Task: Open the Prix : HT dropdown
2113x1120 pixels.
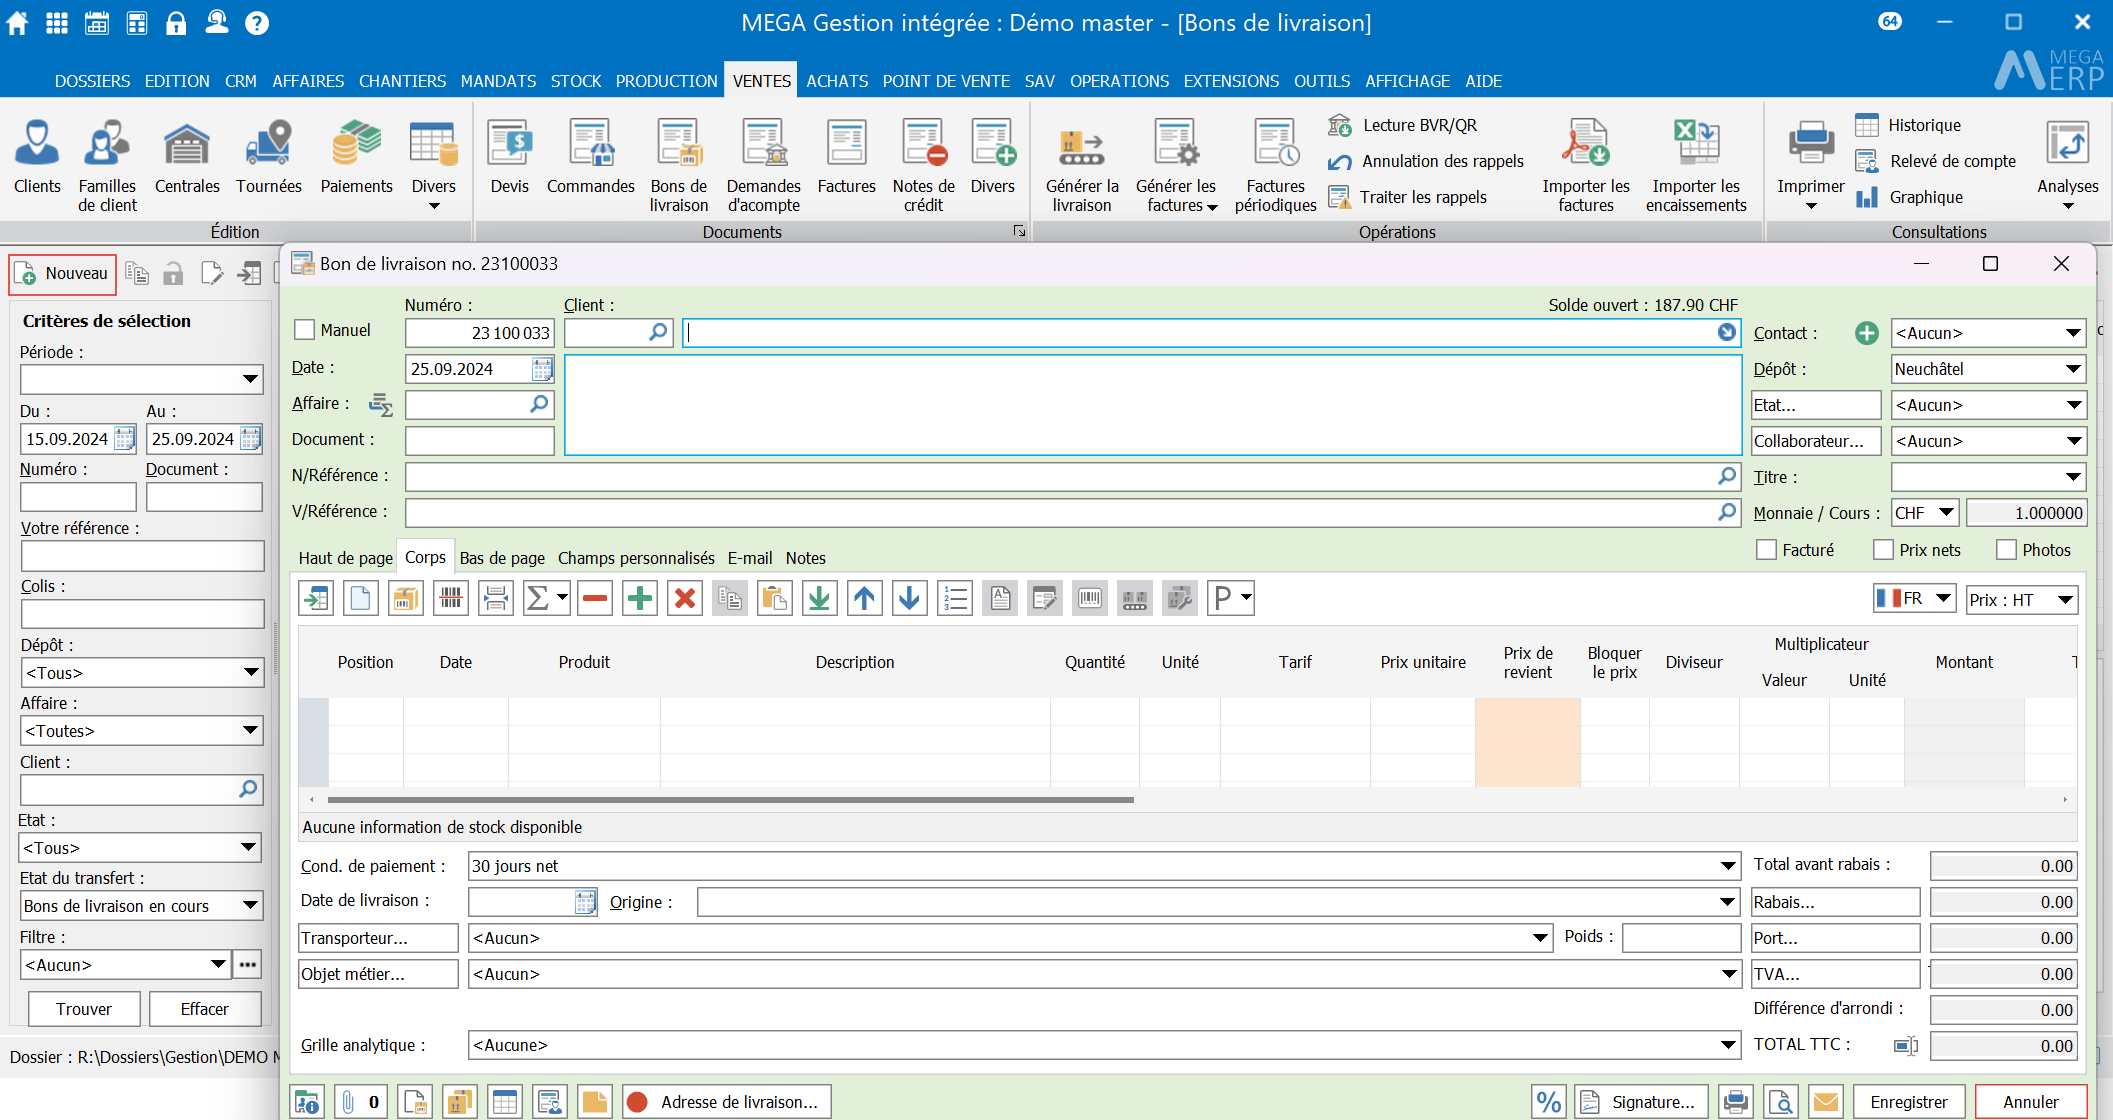Action: coord(2066,600)
